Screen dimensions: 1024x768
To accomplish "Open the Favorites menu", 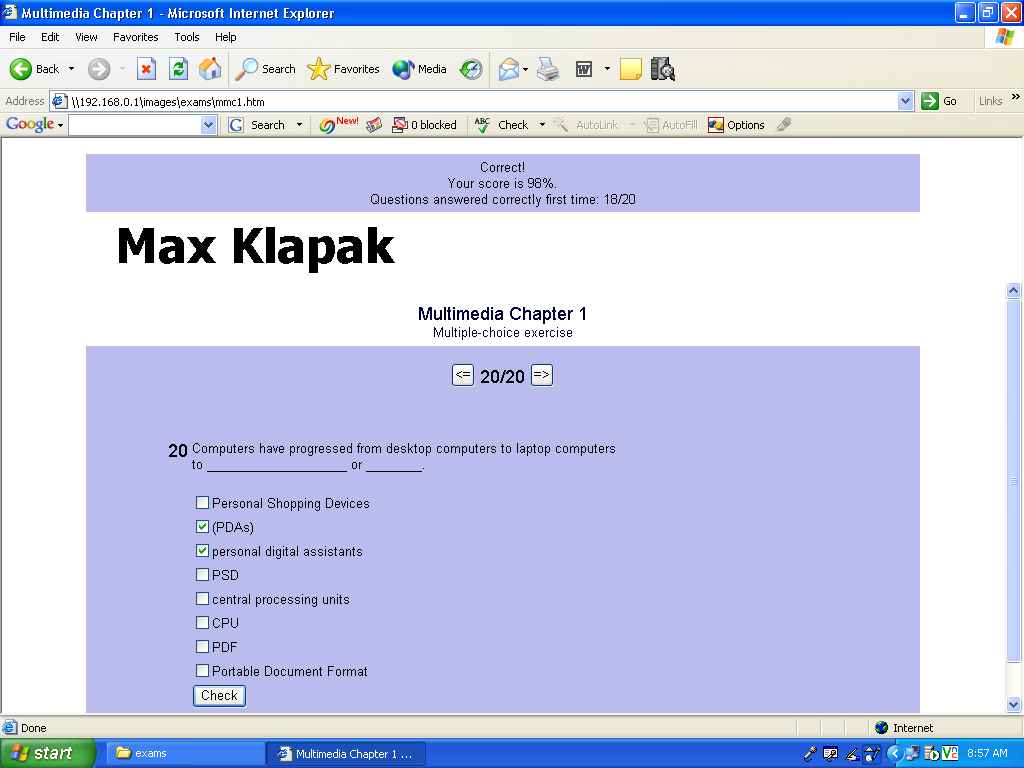I will [135, 37].
